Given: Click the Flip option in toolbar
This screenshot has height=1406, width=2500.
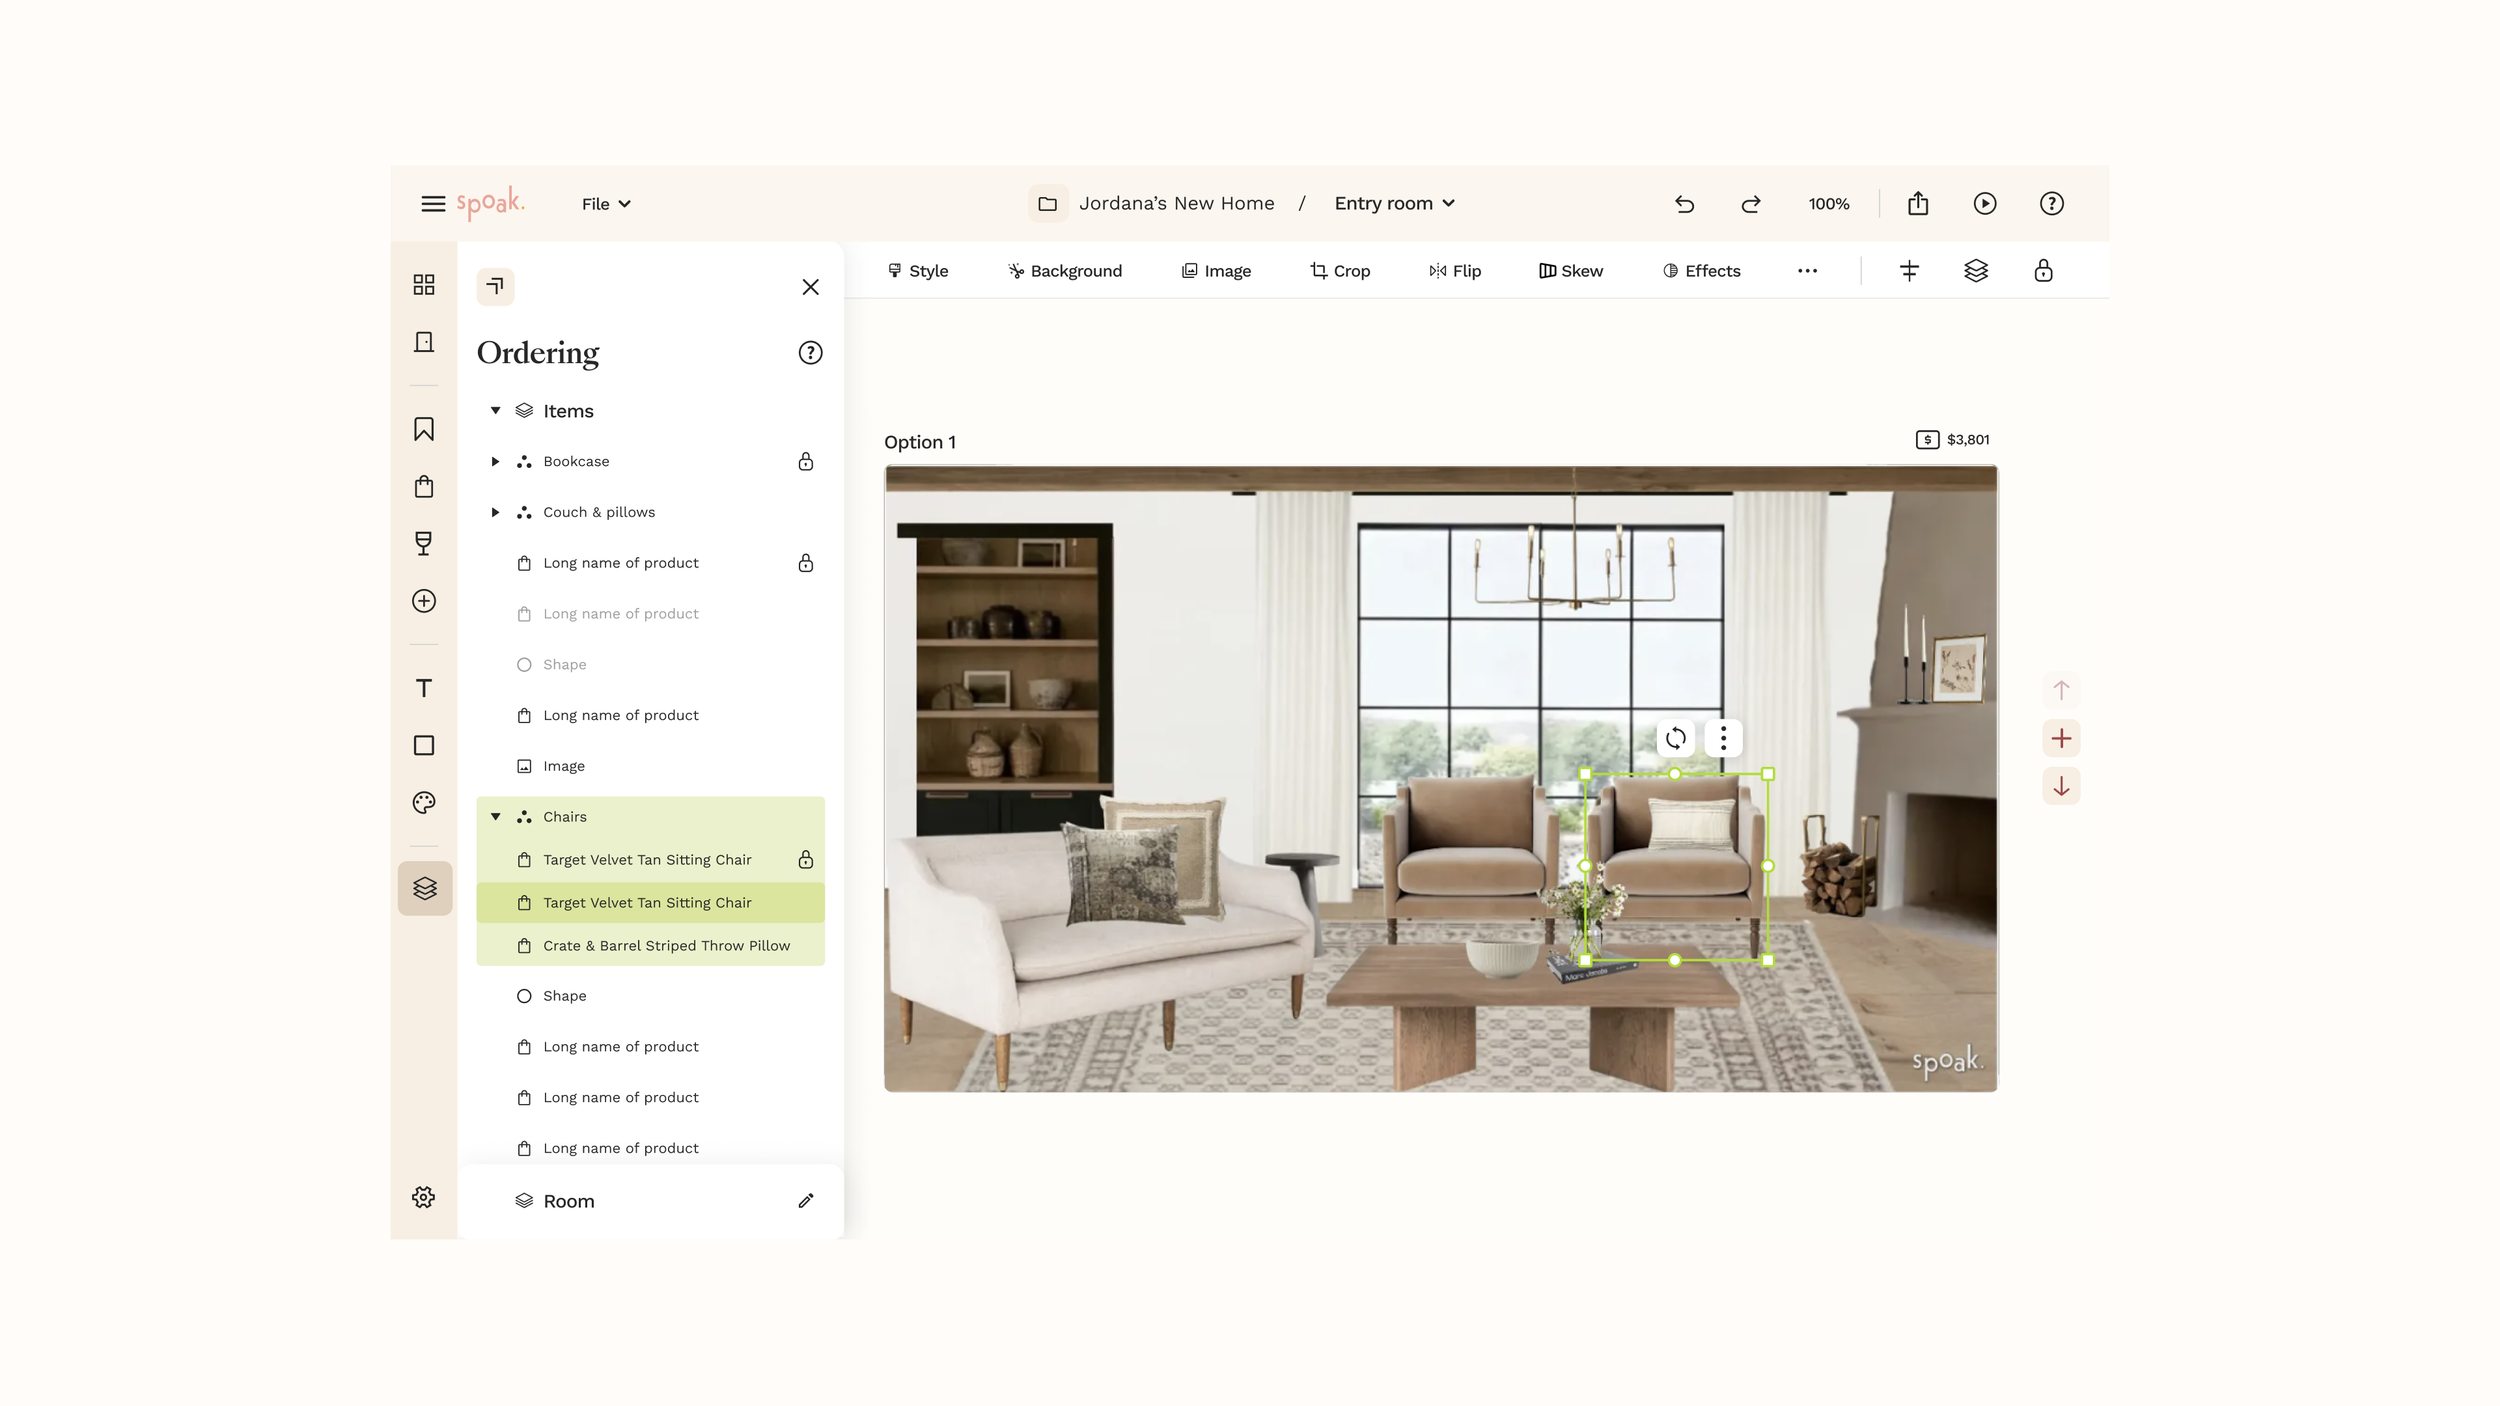Looking at the screenshot, I should pyautogui.click(x=1455, y=271).
